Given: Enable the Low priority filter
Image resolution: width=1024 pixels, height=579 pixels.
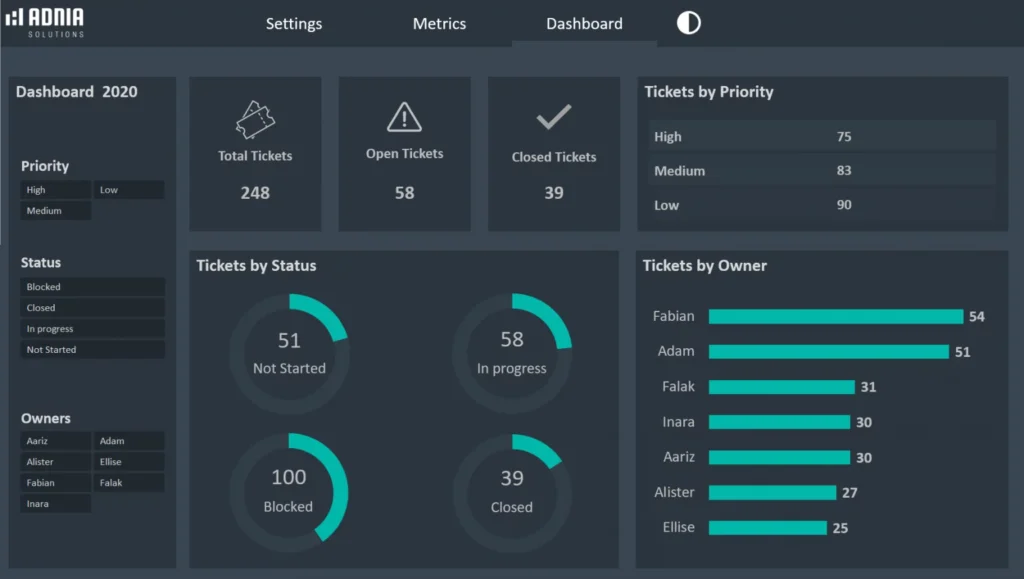Looking at the screenshot, I should [128, 189].
